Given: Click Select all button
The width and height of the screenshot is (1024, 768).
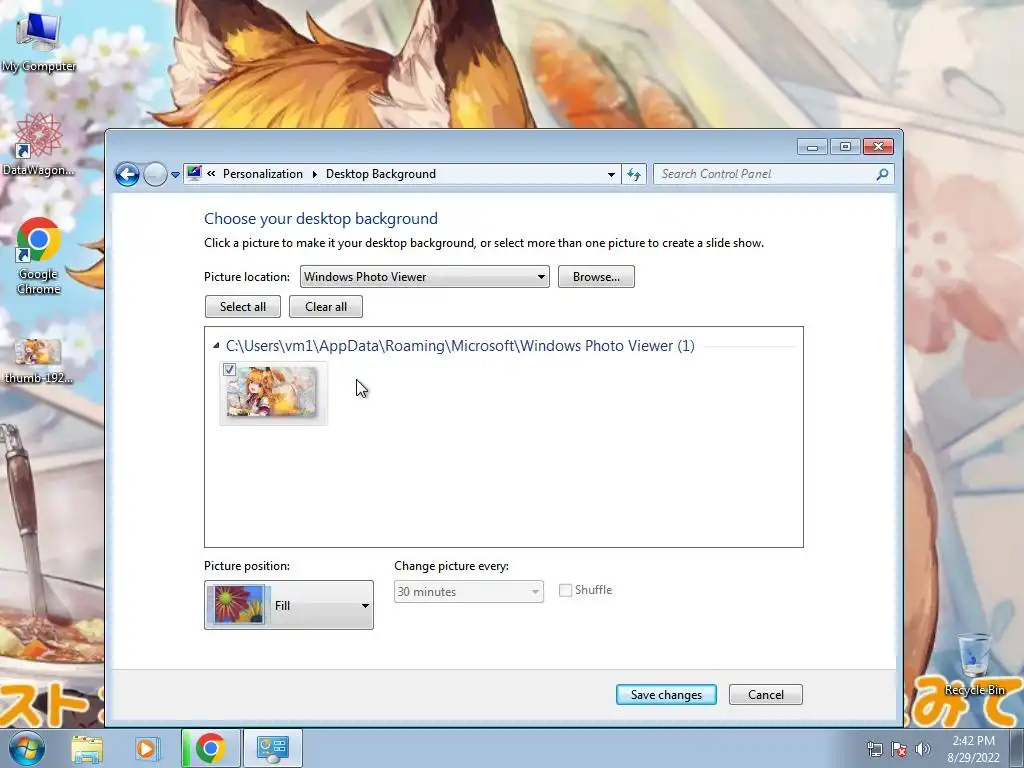Looking at the screenshot, I should pyautogui.click(x=243, y=307).
